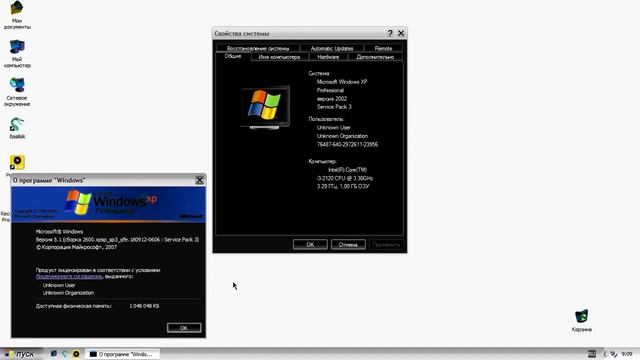Open the Имя компьютера tab
Image resolution: width=640 pixels, height=360 pixels.
pyautogui.click(x=279, y=57)
